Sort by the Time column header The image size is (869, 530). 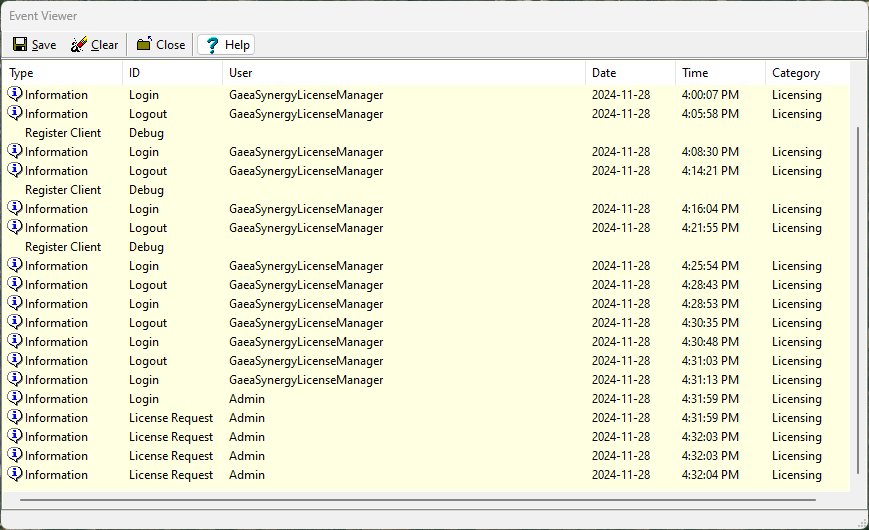[x=720, y=73]
